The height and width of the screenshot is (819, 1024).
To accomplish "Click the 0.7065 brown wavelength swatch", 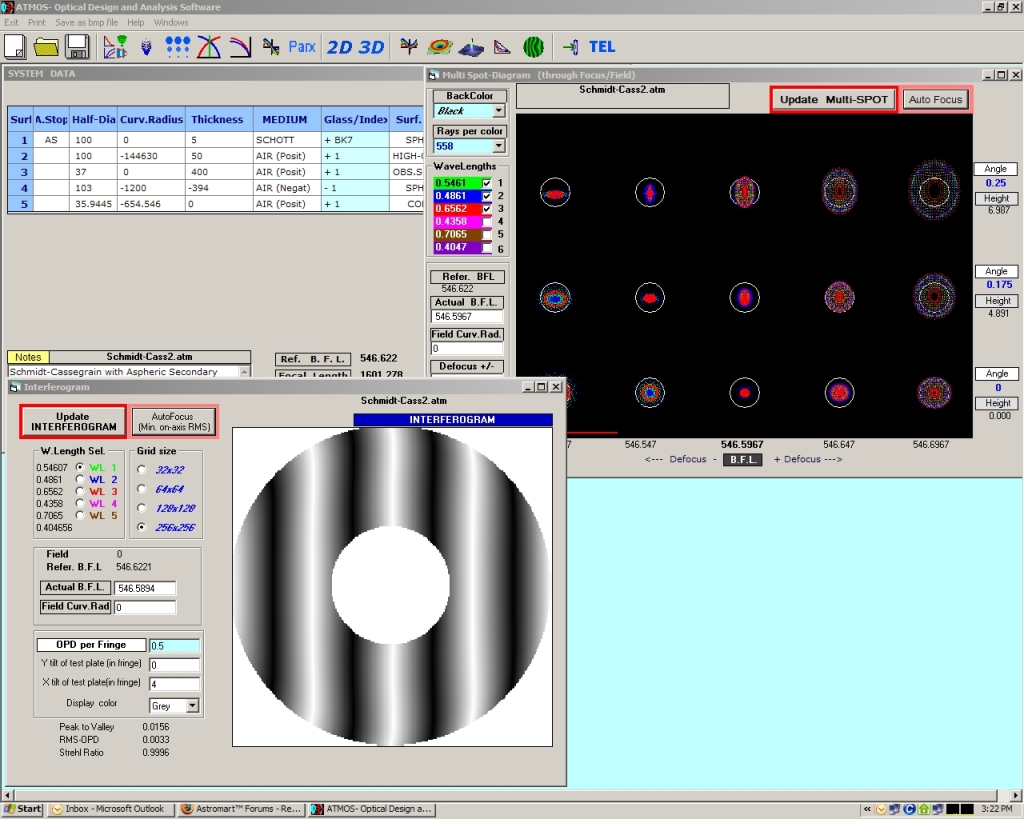I will coord(456,234).
